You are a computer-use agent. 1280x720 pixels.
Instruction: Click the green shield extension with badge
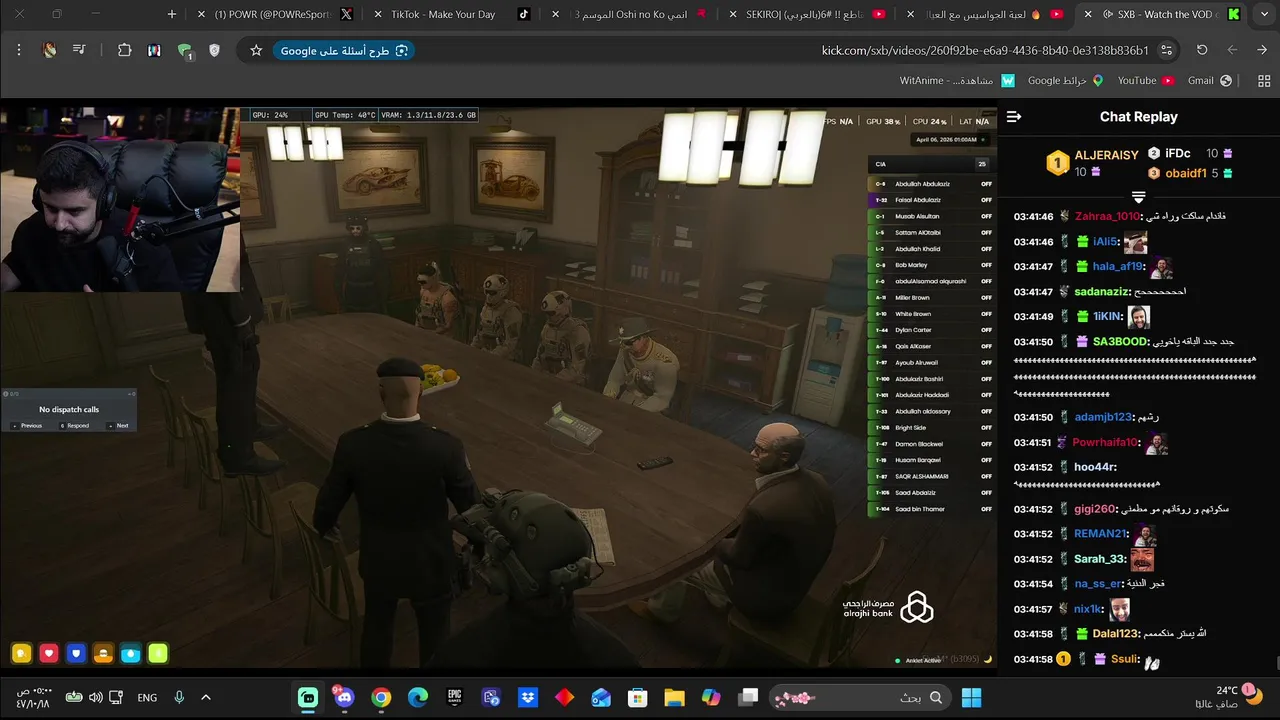(184, 51)
